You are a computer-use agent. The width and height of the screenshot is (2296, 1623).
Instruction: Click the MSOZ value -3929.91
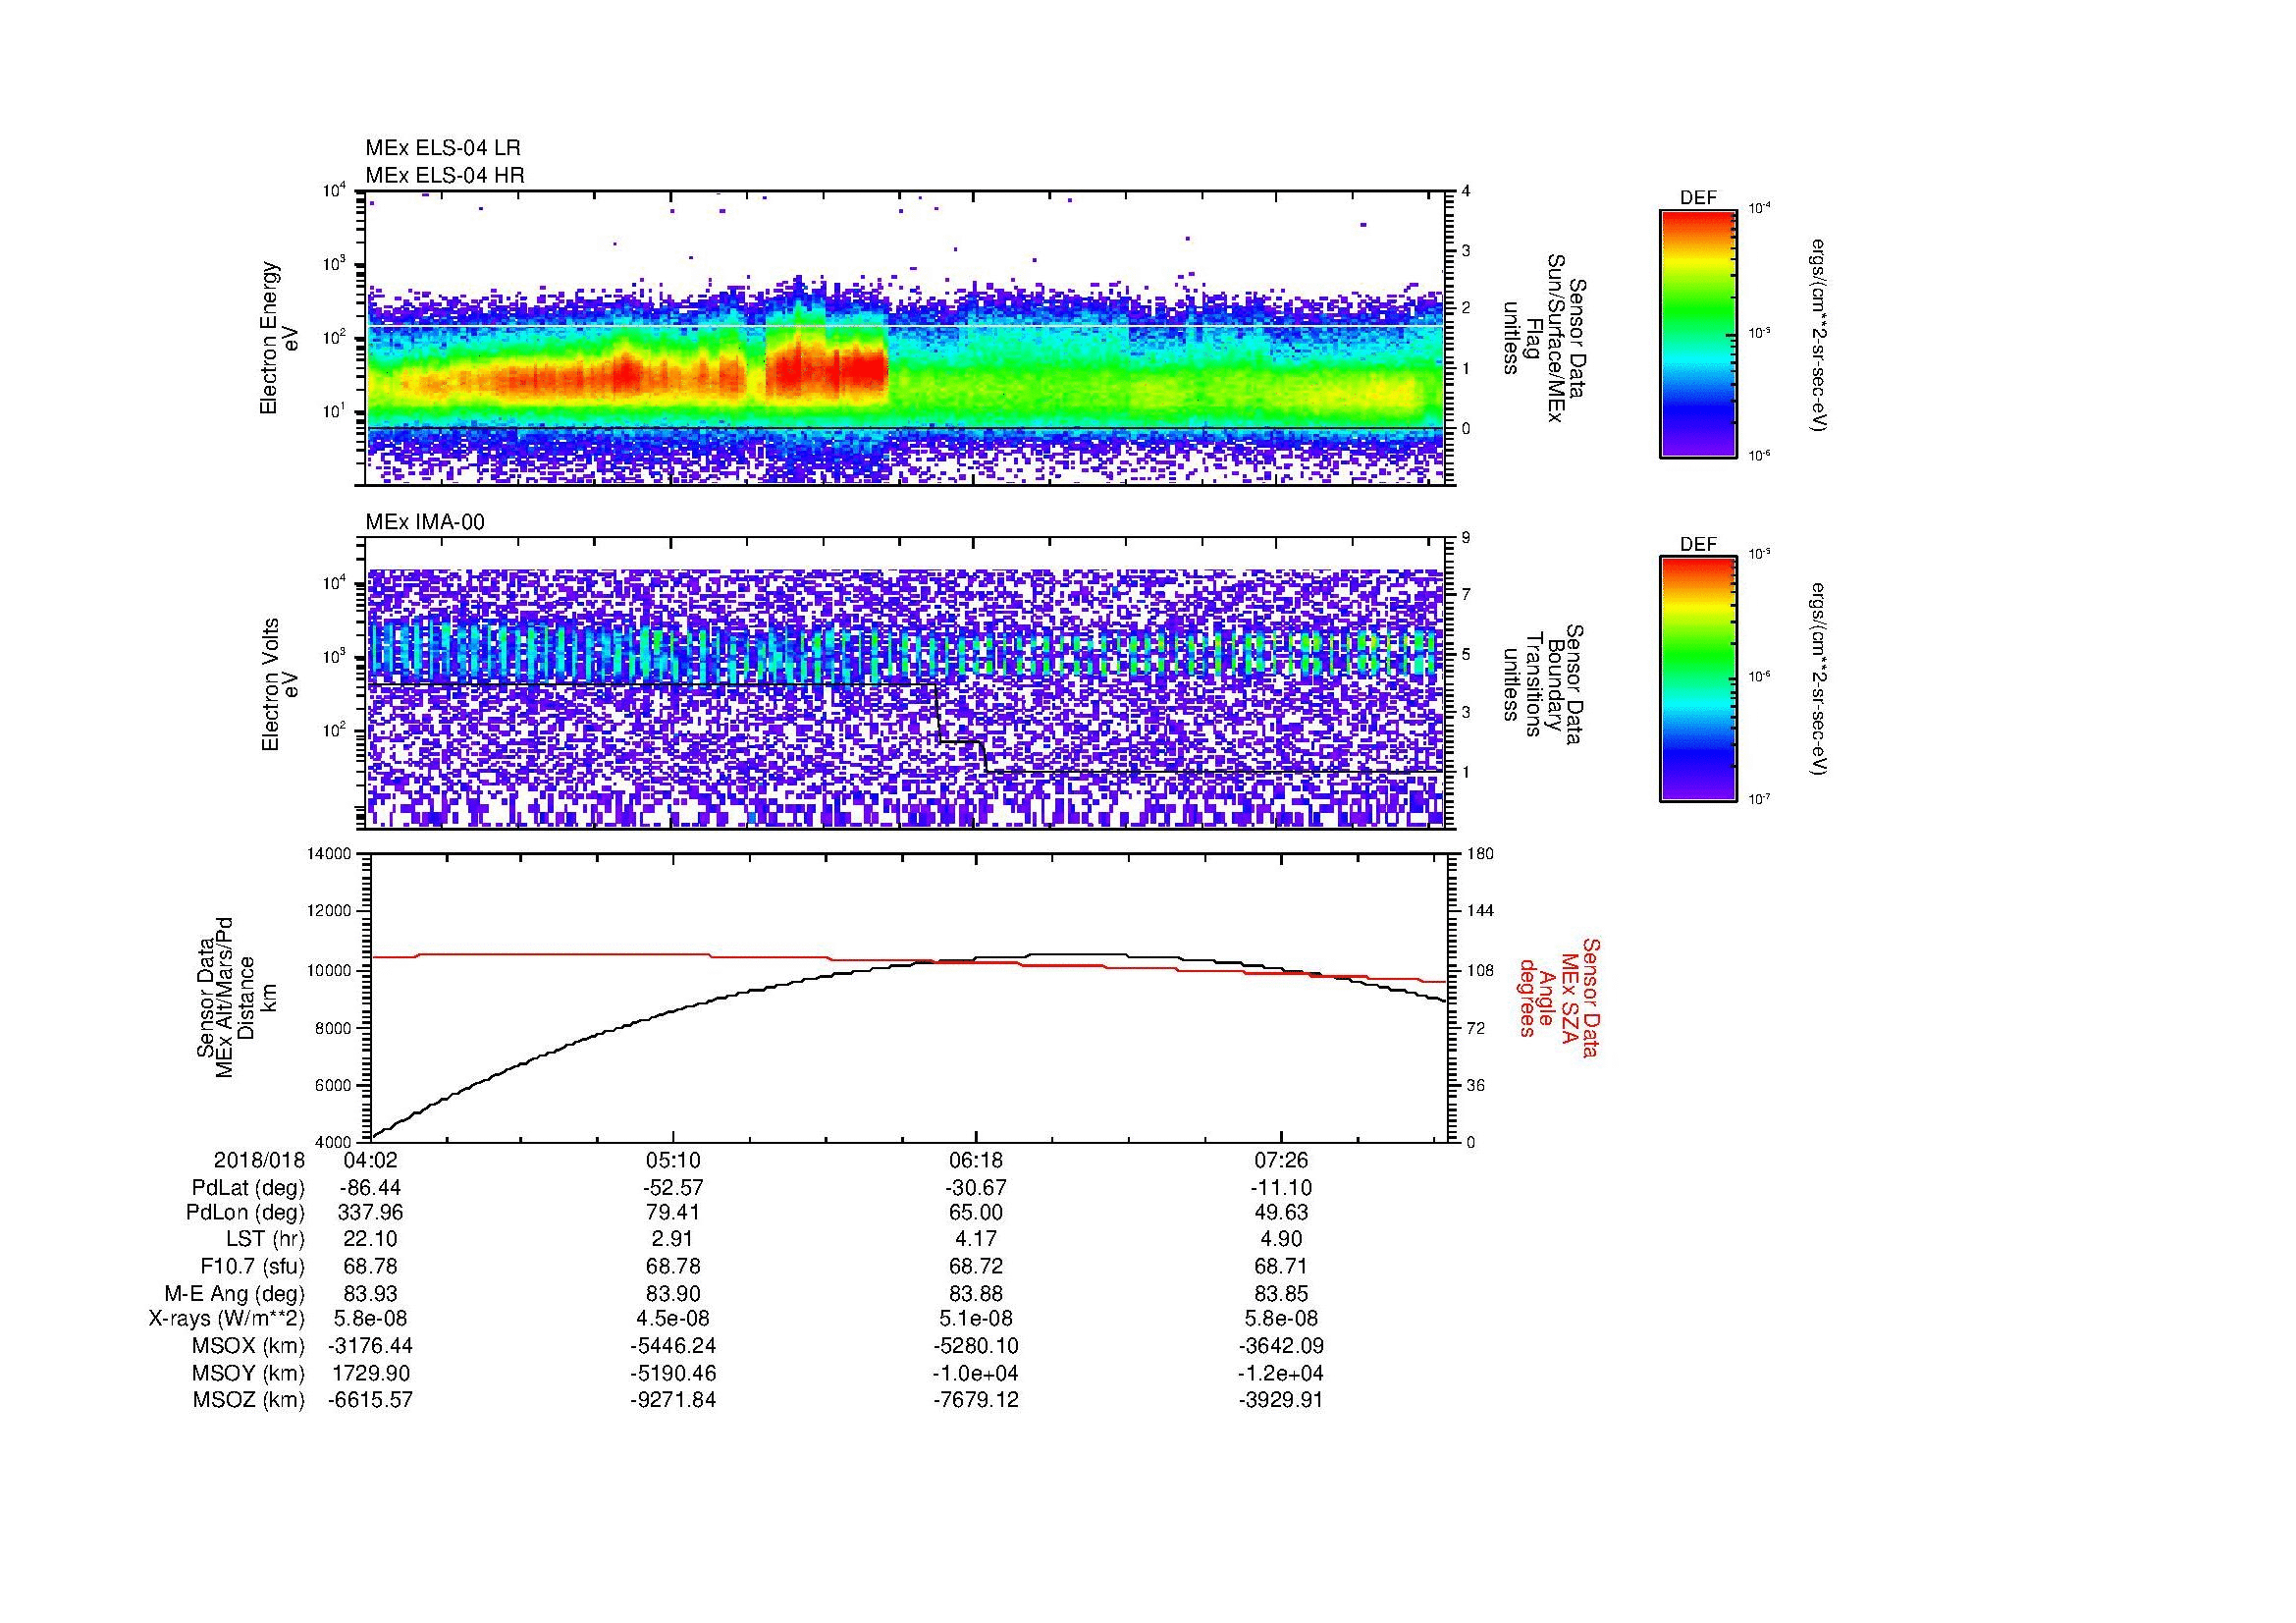1281,1400
